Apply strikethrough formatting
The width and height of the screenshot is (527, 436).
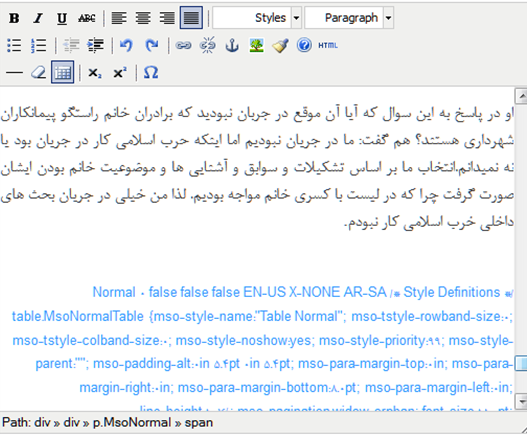87,18
